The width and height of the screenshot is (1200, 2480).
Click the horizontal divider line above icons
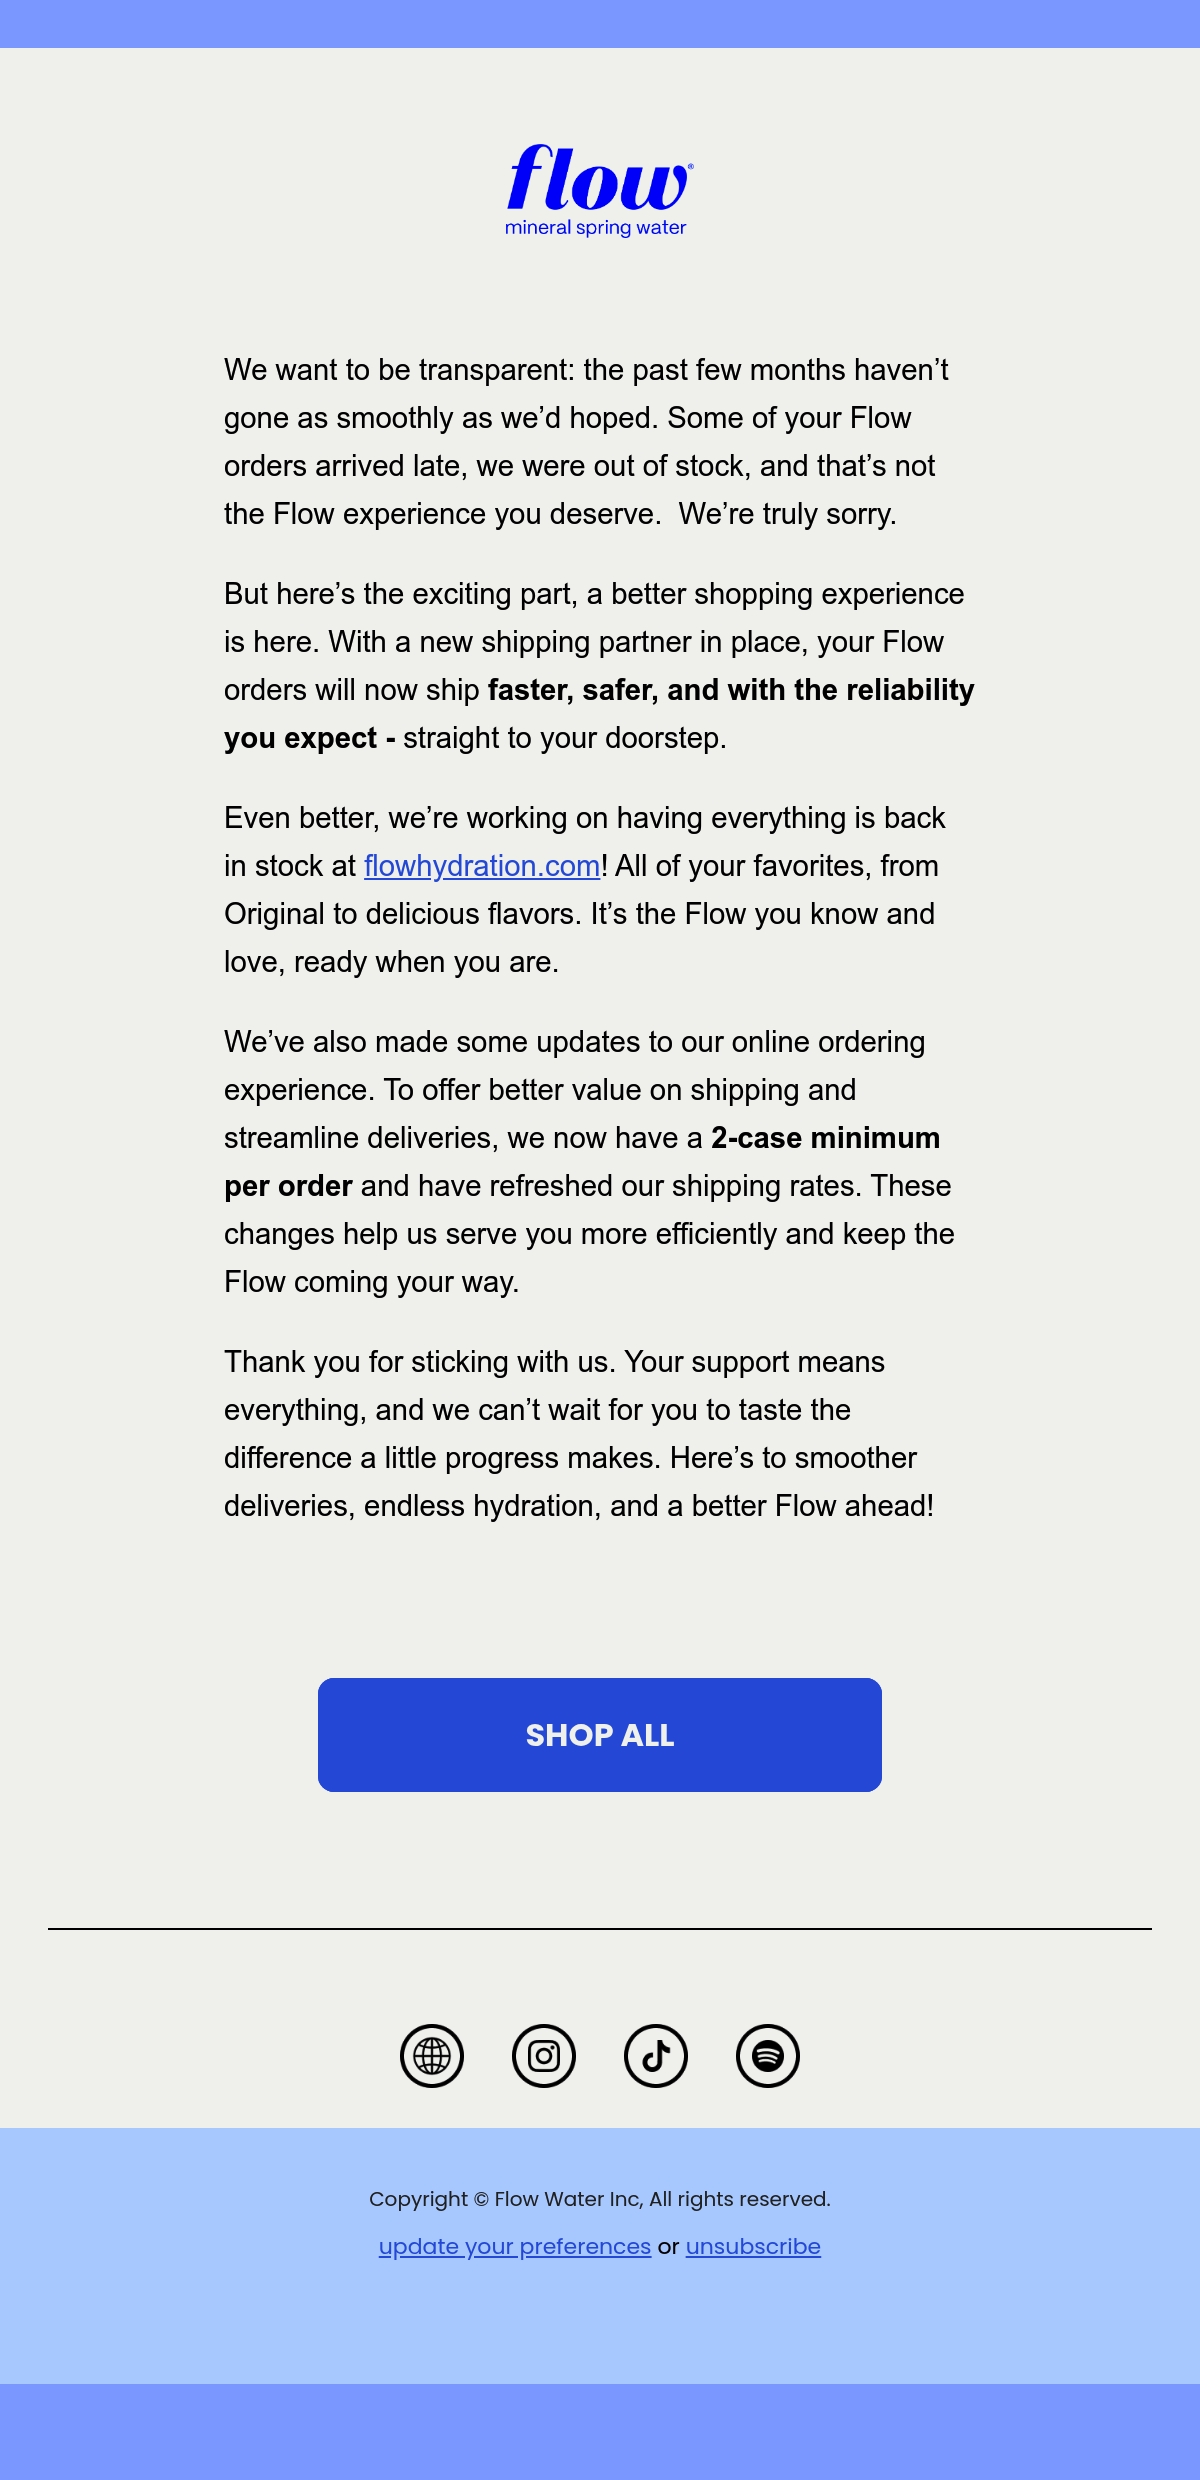[600, 1929]
